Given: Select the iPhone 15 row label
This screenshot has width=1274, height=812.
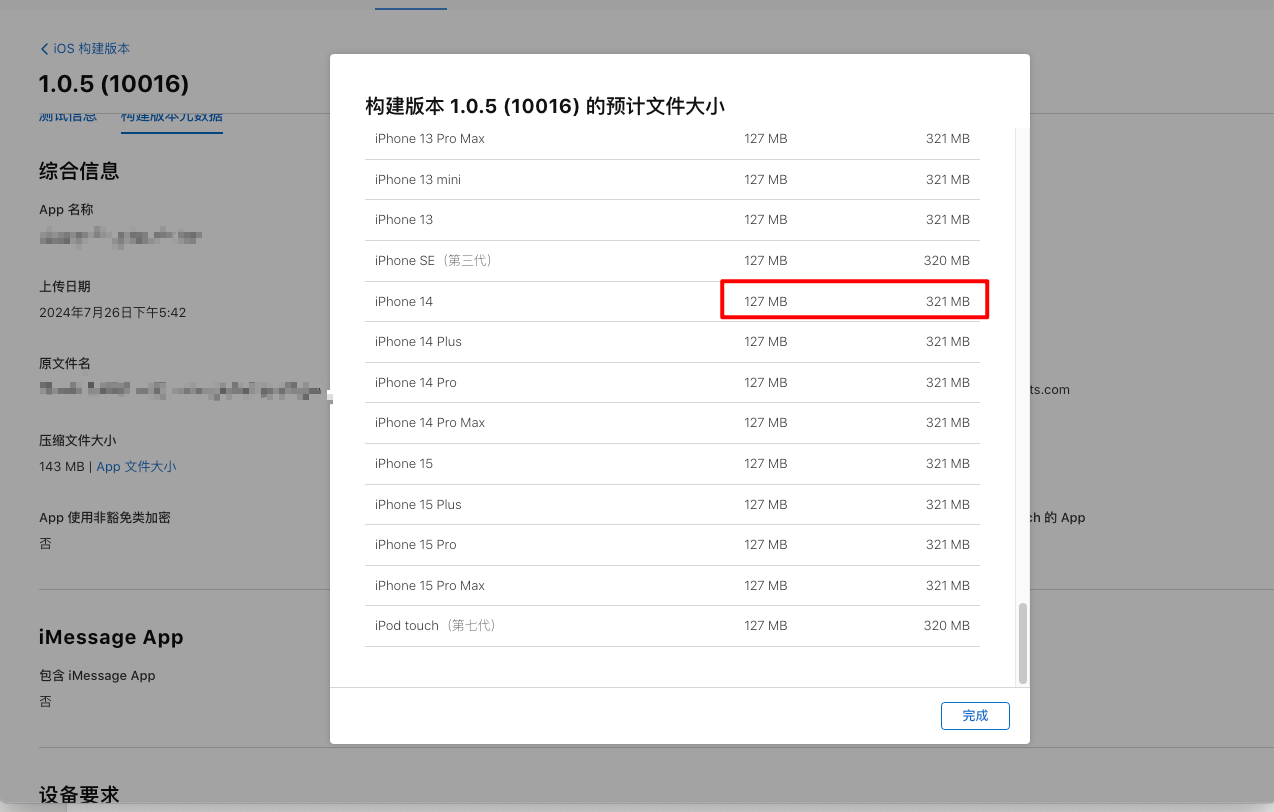Looking at the screenshot, I should pyautogui.click(x=404, y=464).
